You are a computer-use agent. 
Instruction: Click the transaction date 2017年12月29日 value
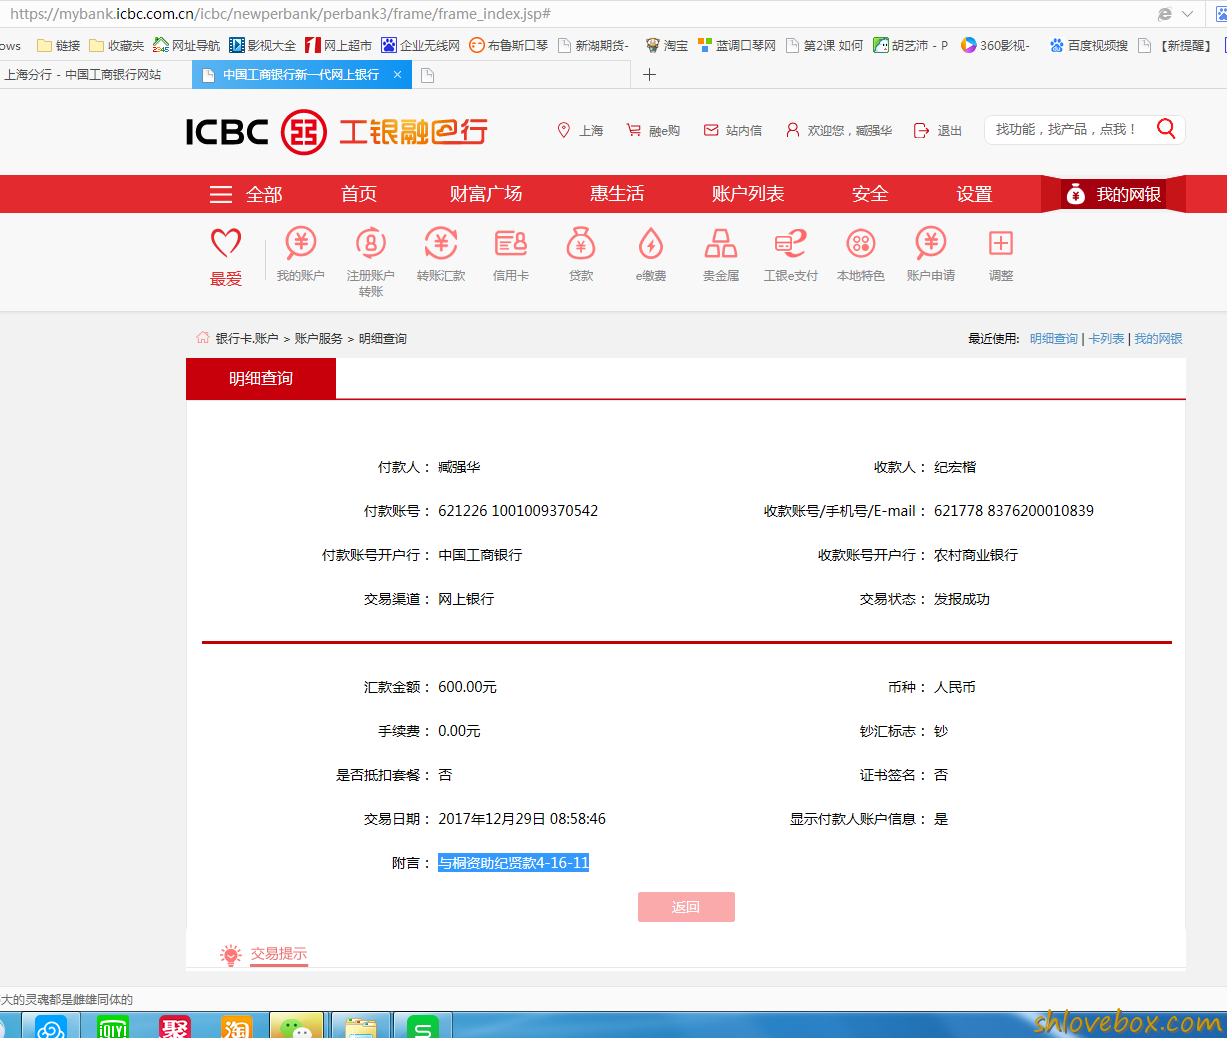tap(522, 818)
